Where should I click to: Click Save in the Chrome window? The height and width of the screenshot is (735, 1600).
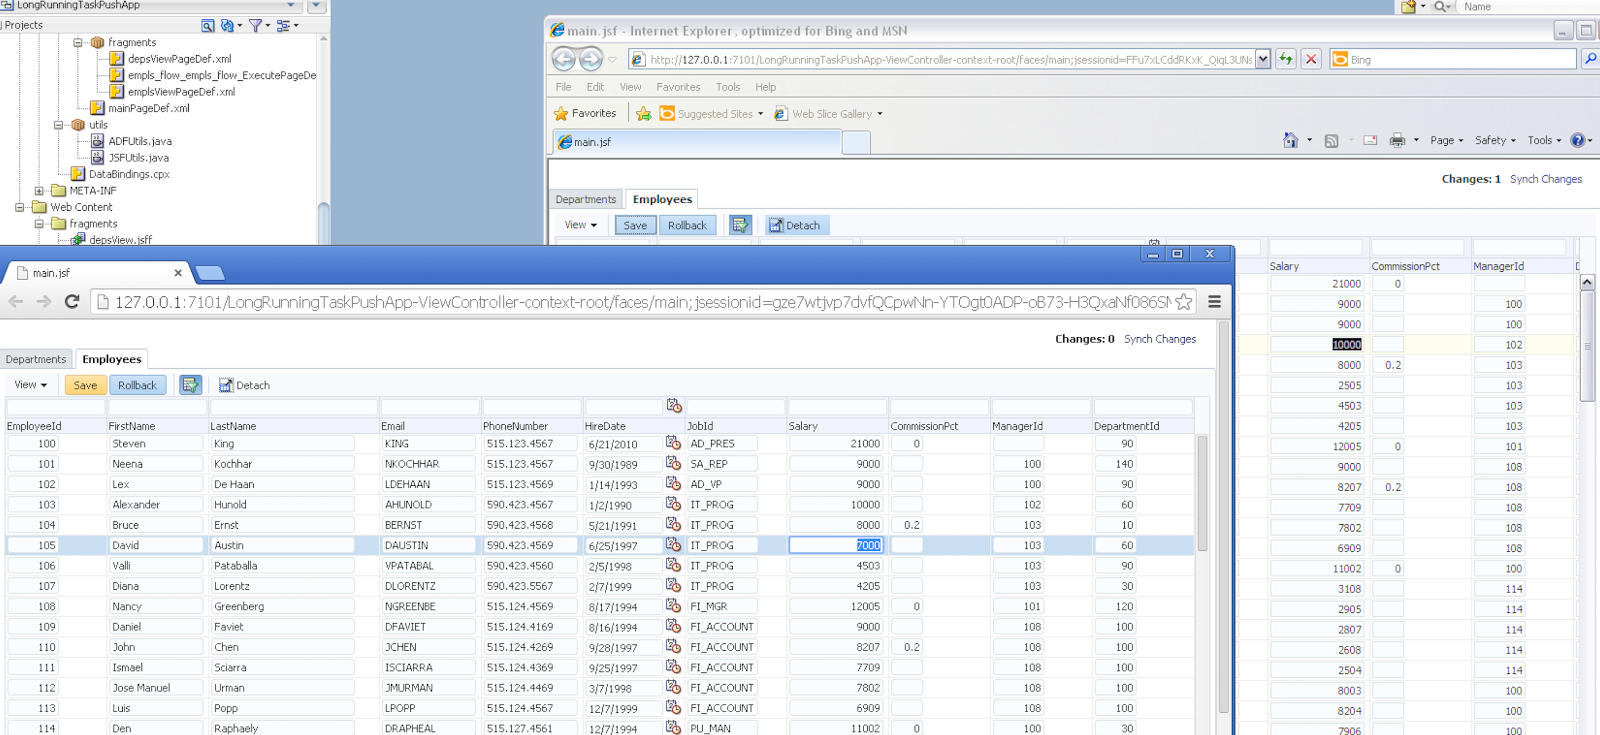pos(85,385)
